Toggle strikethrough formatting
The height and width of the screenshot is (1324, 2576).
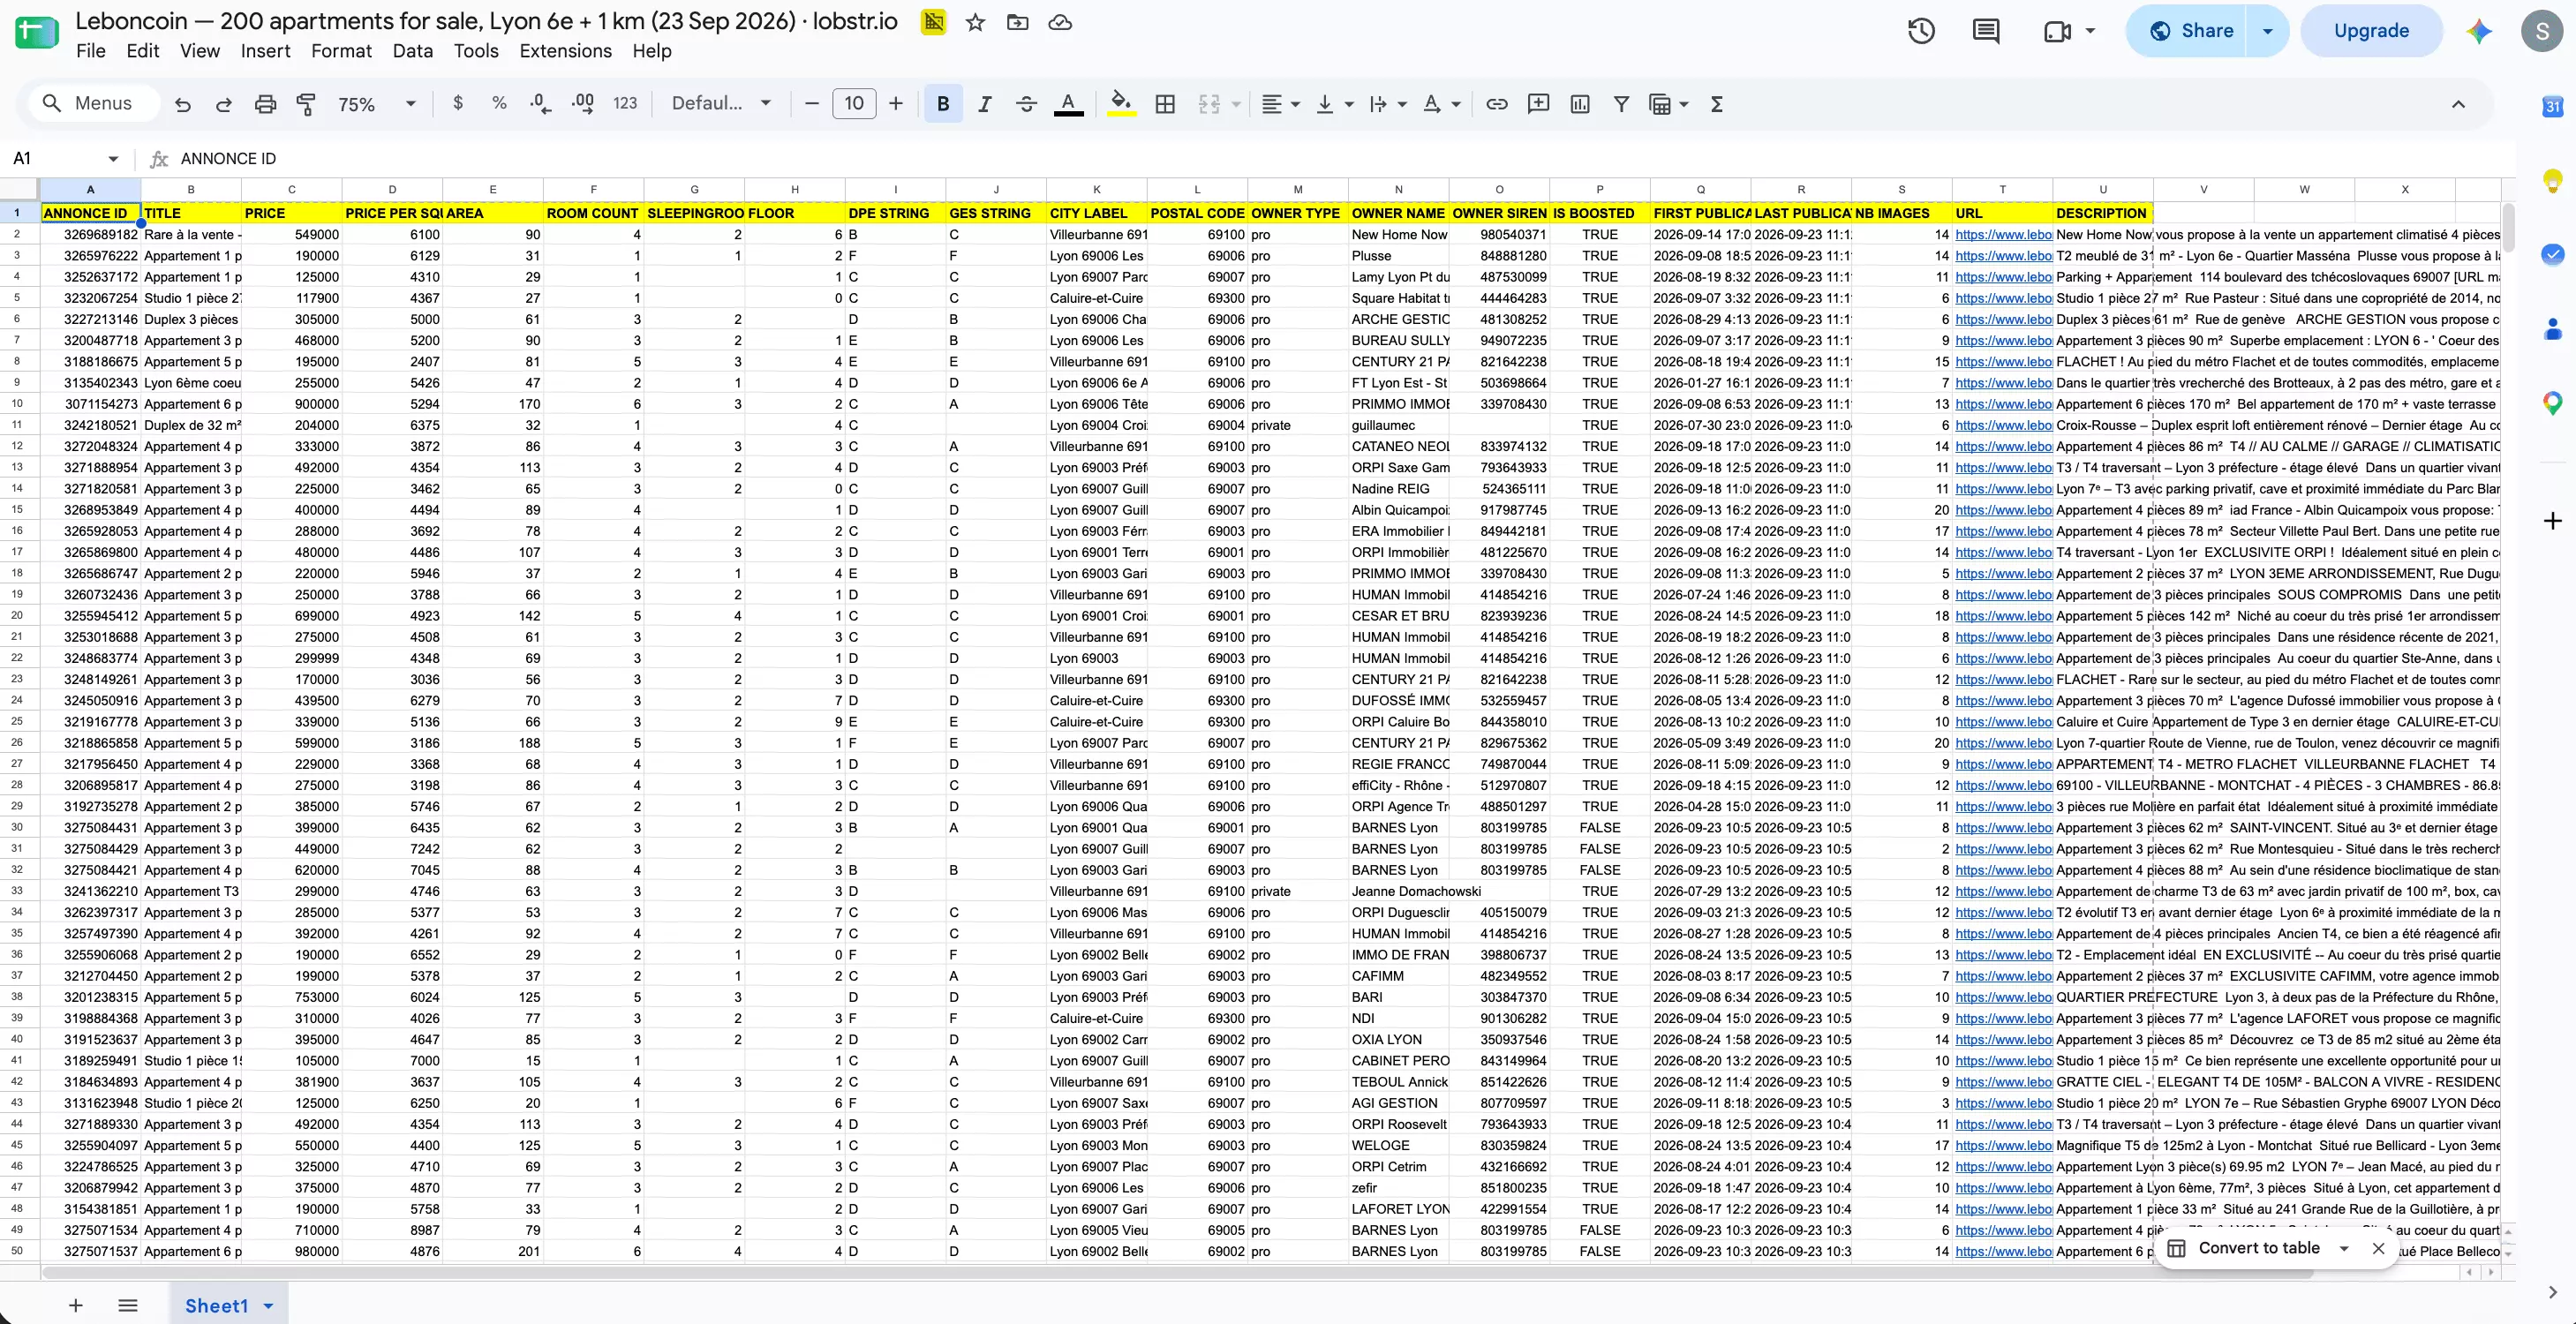click(x=1026, y=104)
